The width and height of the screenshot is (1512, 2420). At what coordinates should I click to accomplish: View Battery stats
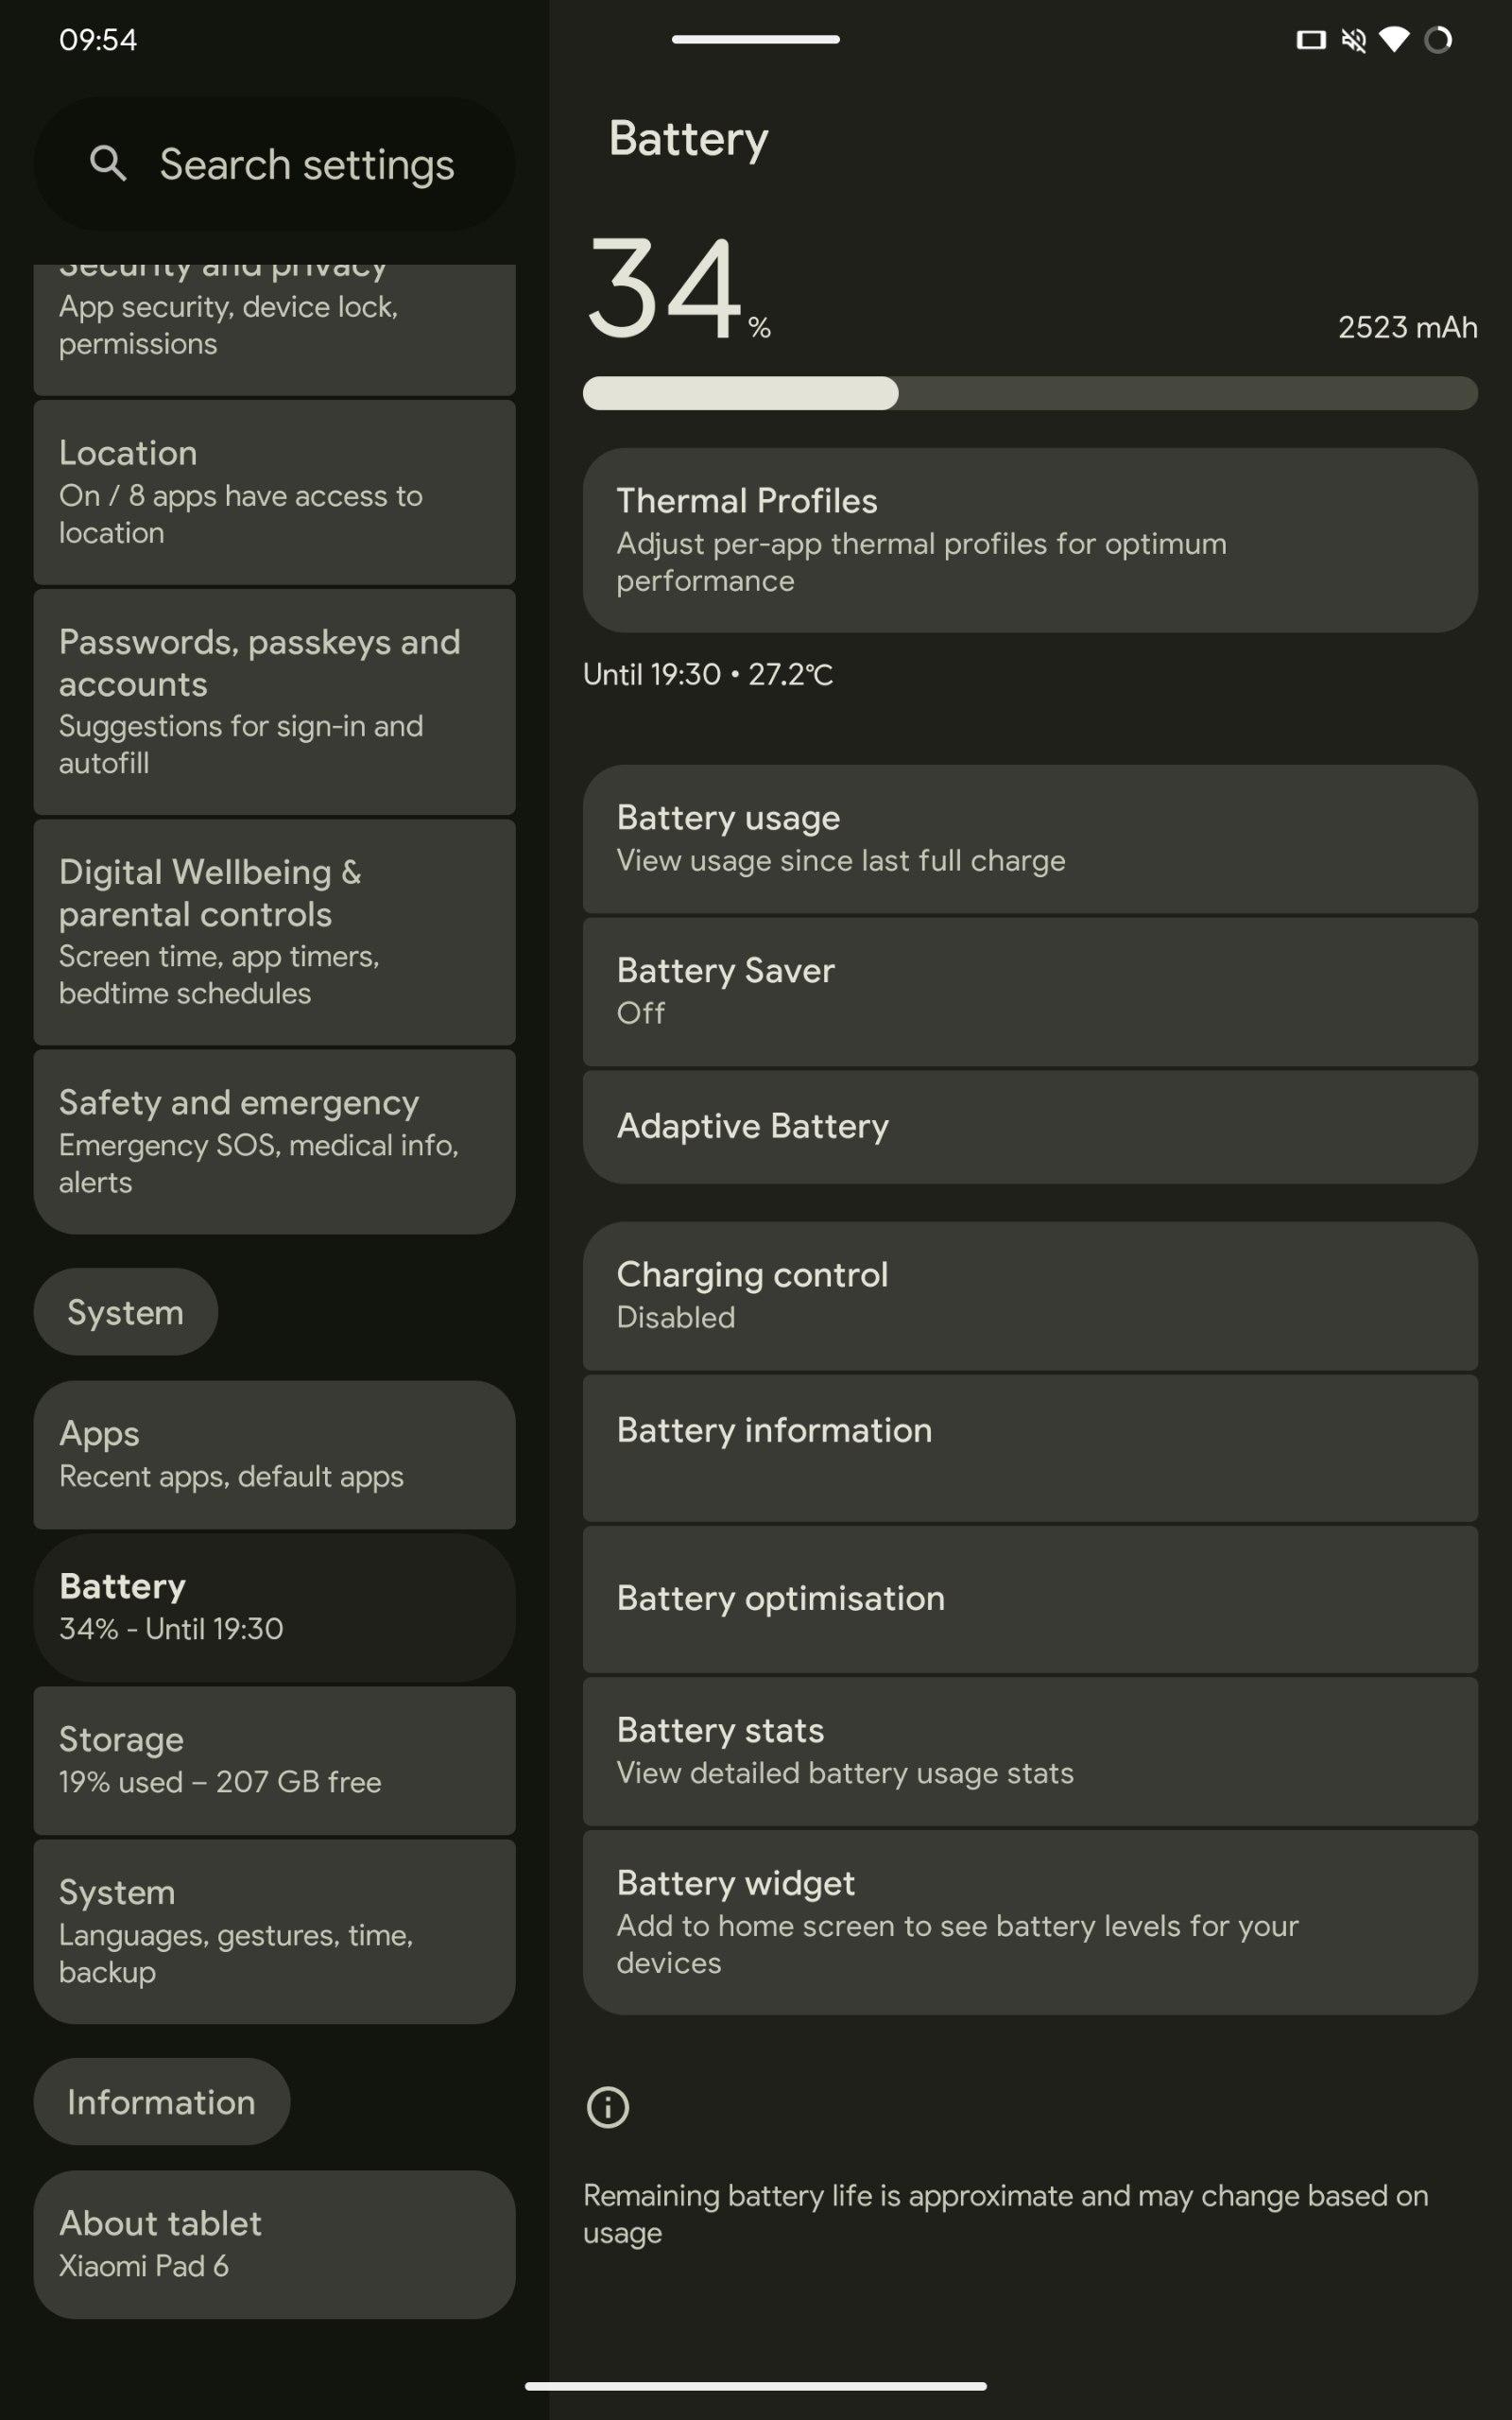1030,1751
